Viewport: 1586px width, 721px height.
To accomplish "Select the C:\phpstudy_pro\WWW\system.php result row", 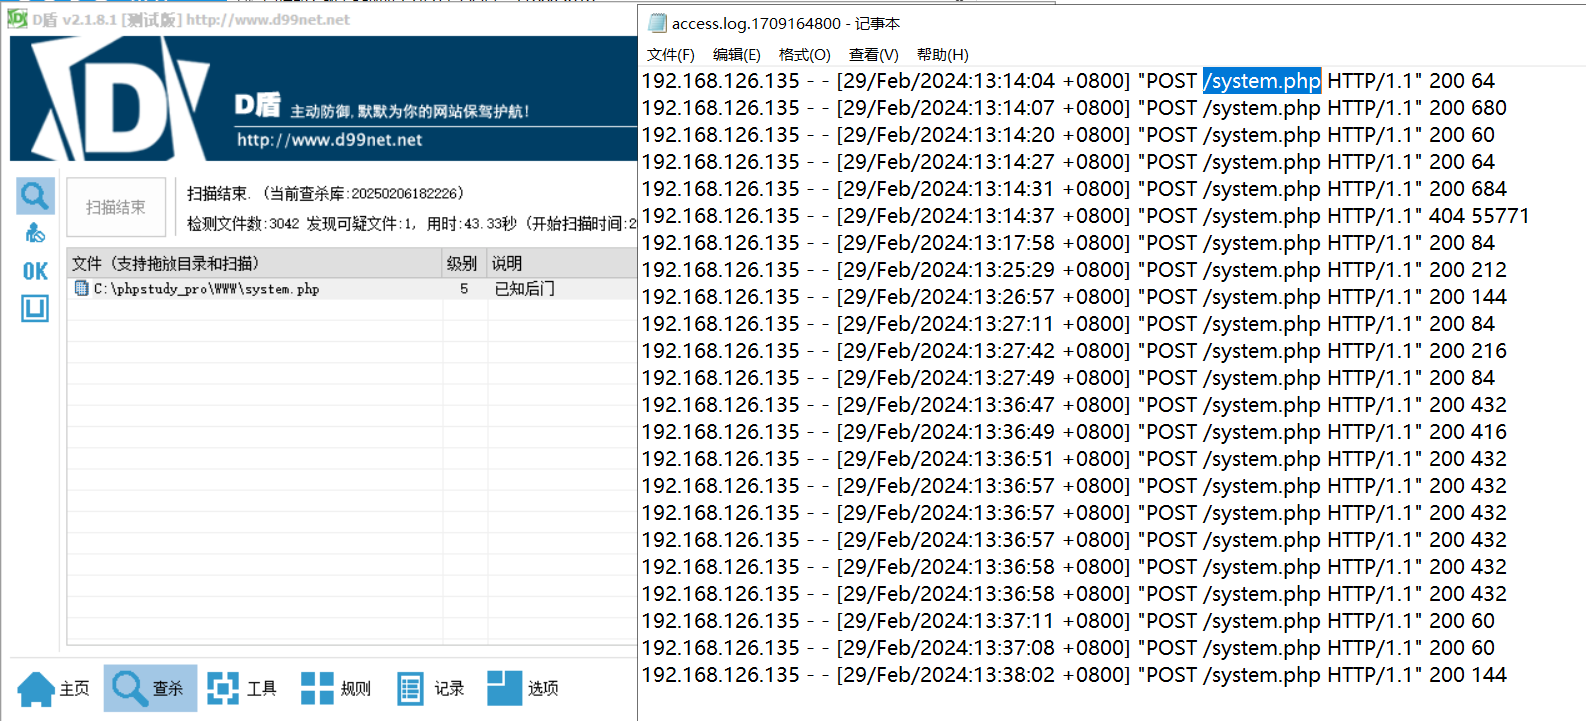I will tap(352, 288).
